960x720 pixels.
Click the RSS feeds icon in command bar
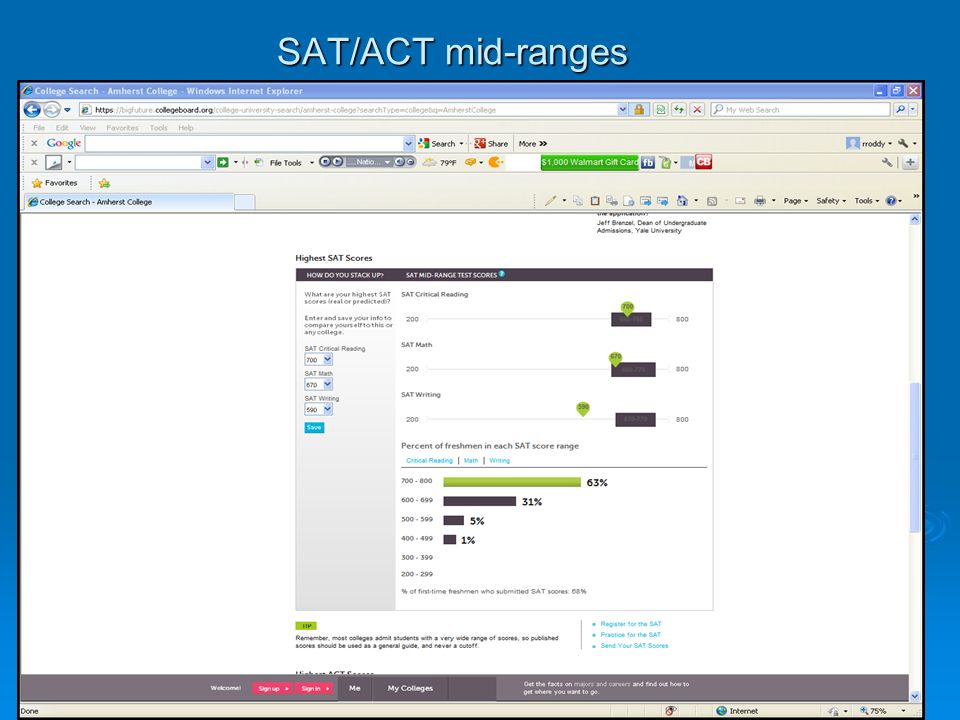coord(712,201)
